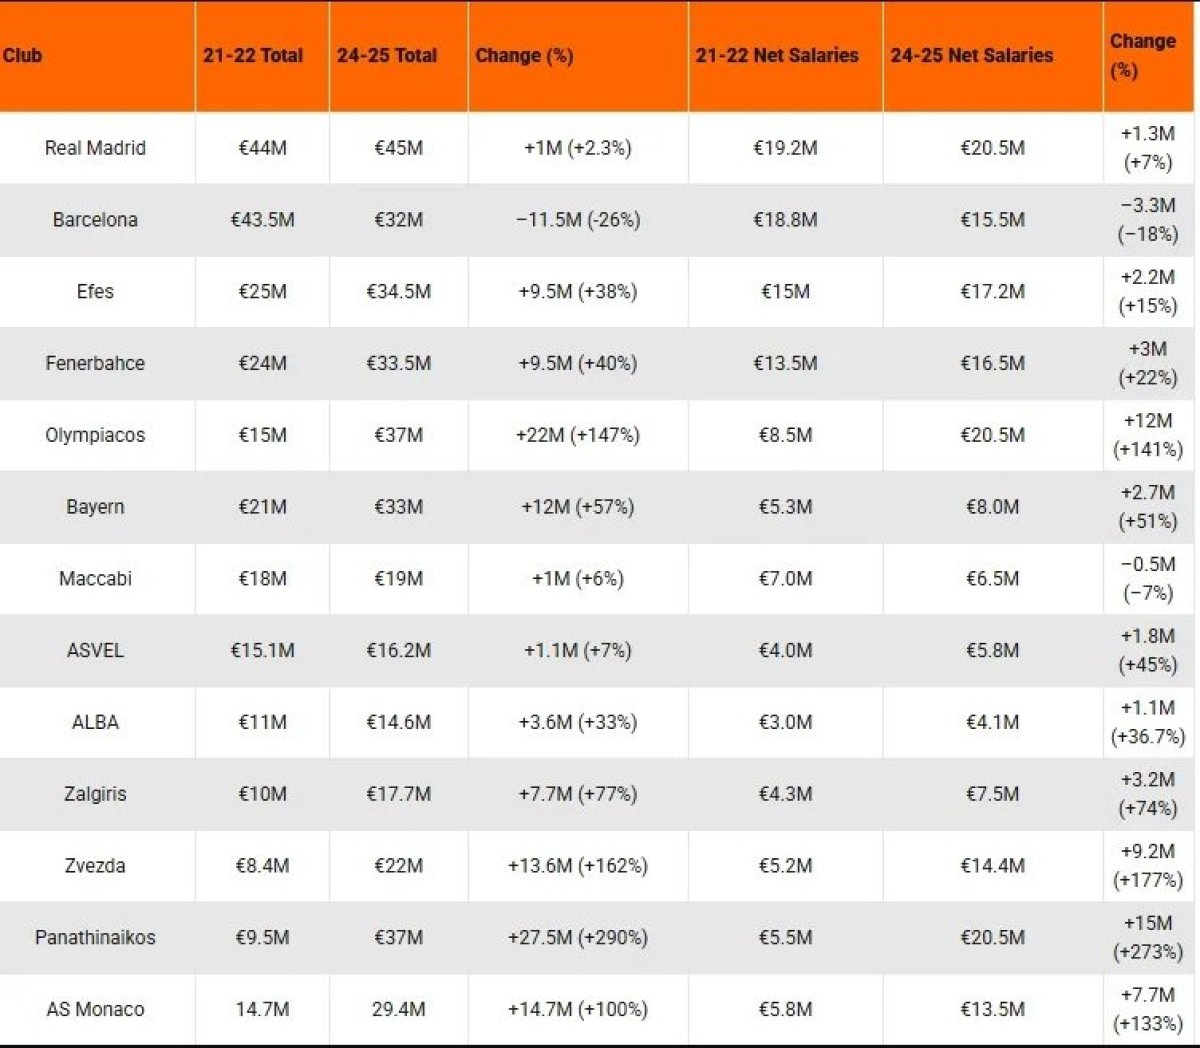This screenshot has height=1048, width=1200.
Task: Click the Club column header
Action: [x=23, y=55]
